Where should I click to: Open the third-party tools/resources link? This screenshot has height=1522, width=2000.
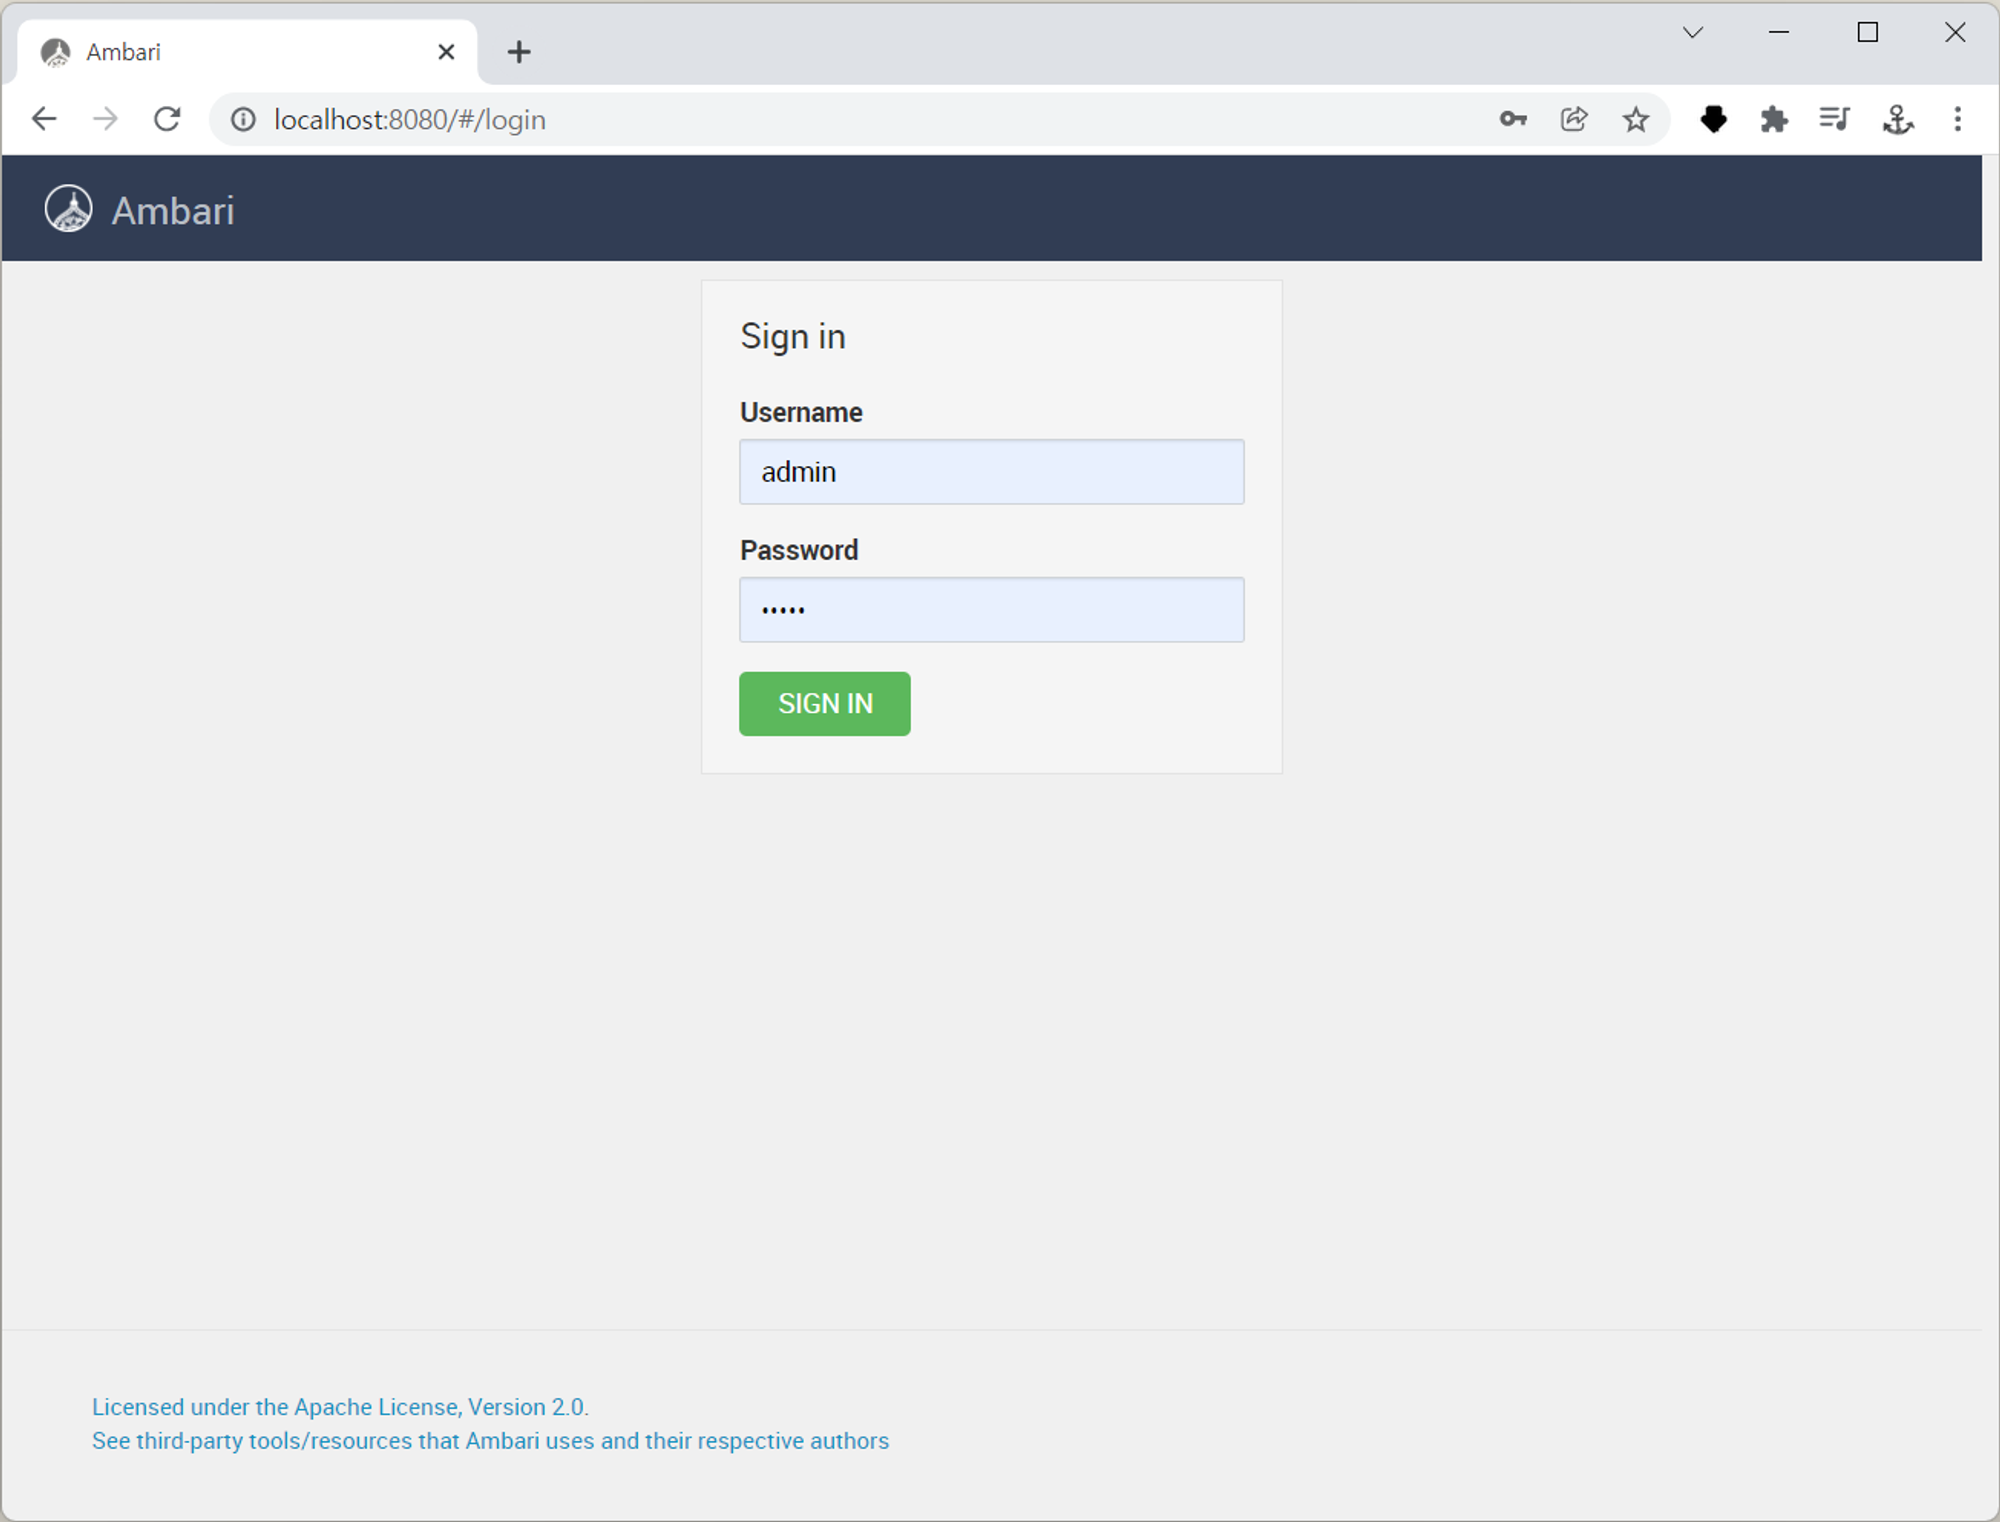tap(490, 1441)
